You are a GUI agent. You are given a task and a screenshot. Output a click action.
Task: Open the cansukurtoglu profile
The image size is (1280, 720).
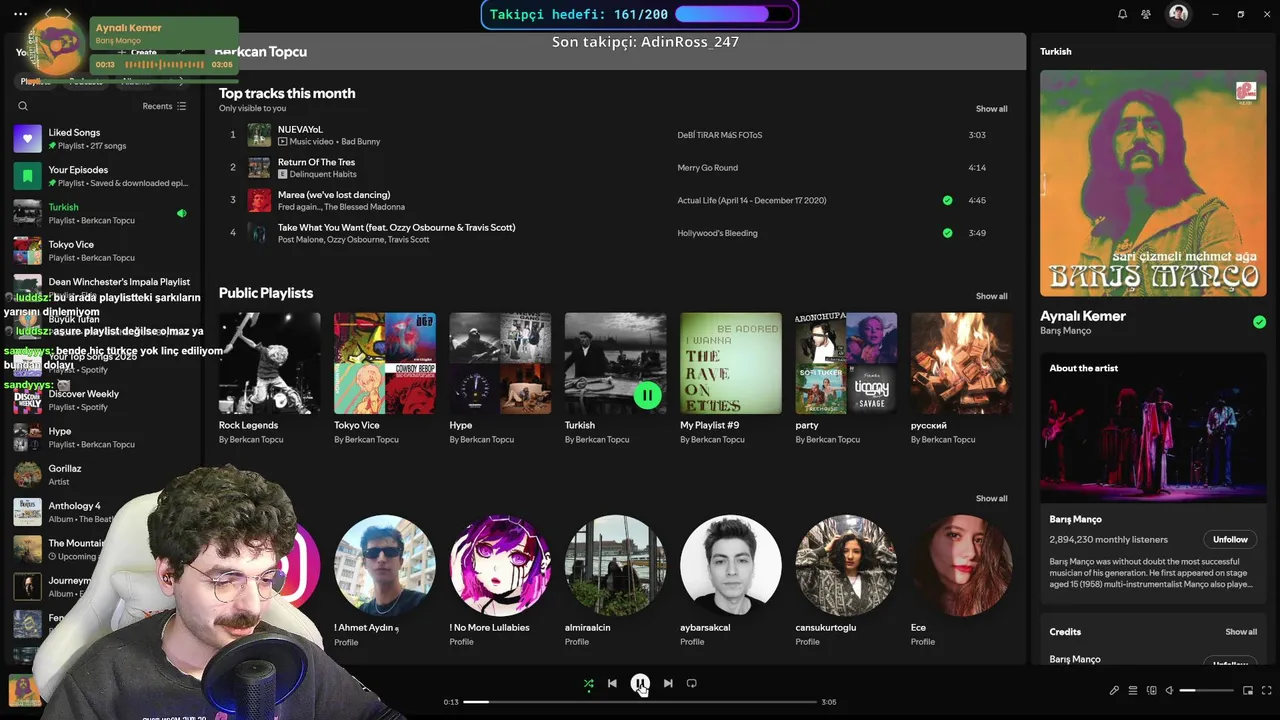846,581
